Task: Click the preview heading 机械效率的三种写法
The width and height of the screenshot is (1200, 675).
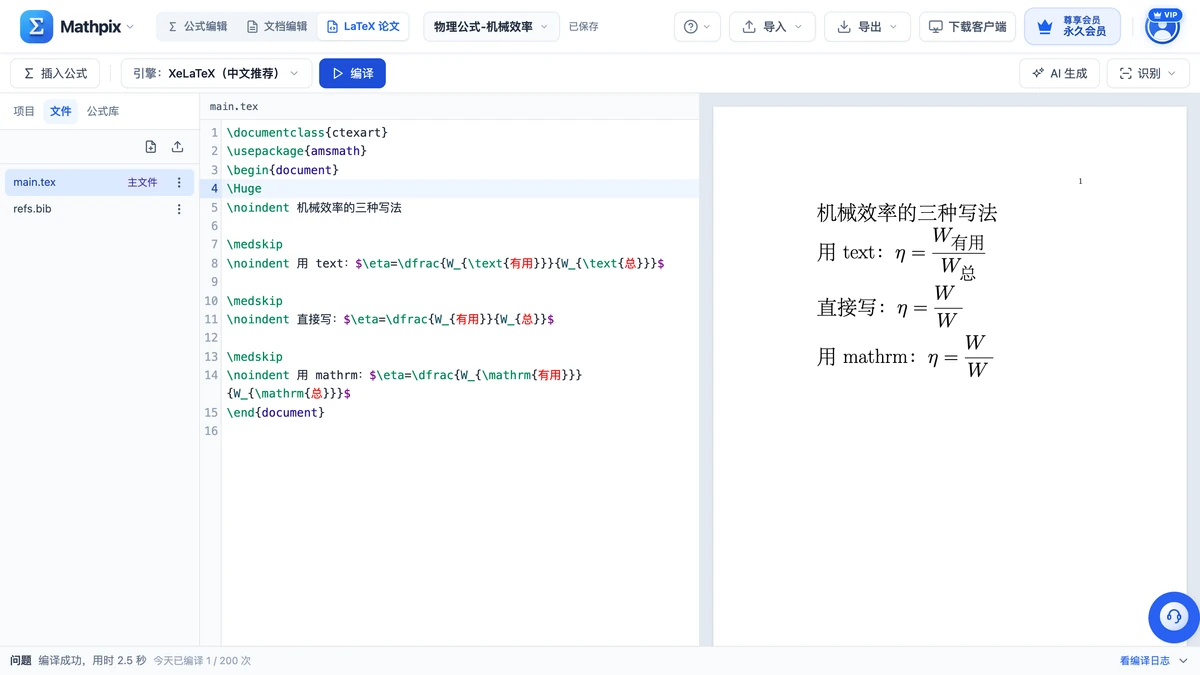Action: tap(907, 213)
